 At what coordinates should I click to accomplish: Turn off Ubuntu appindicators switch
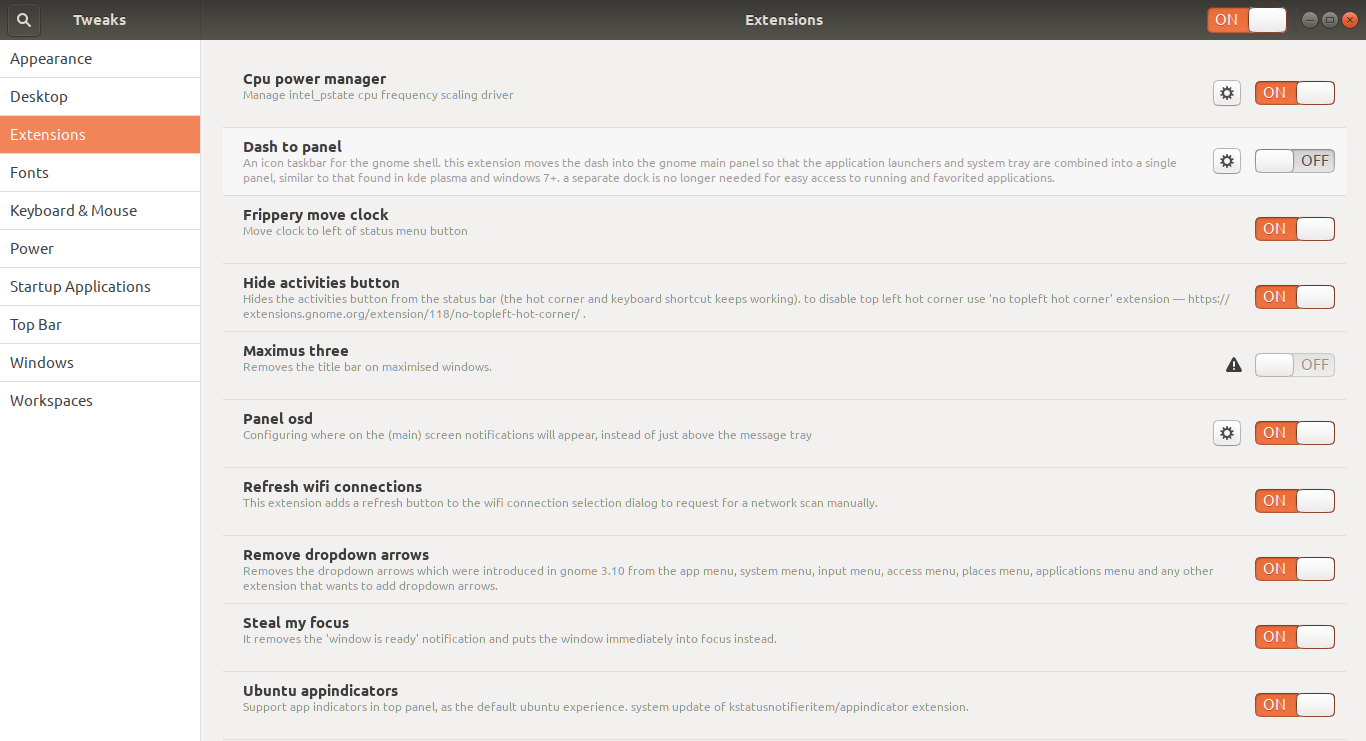tap(1295, 705)
